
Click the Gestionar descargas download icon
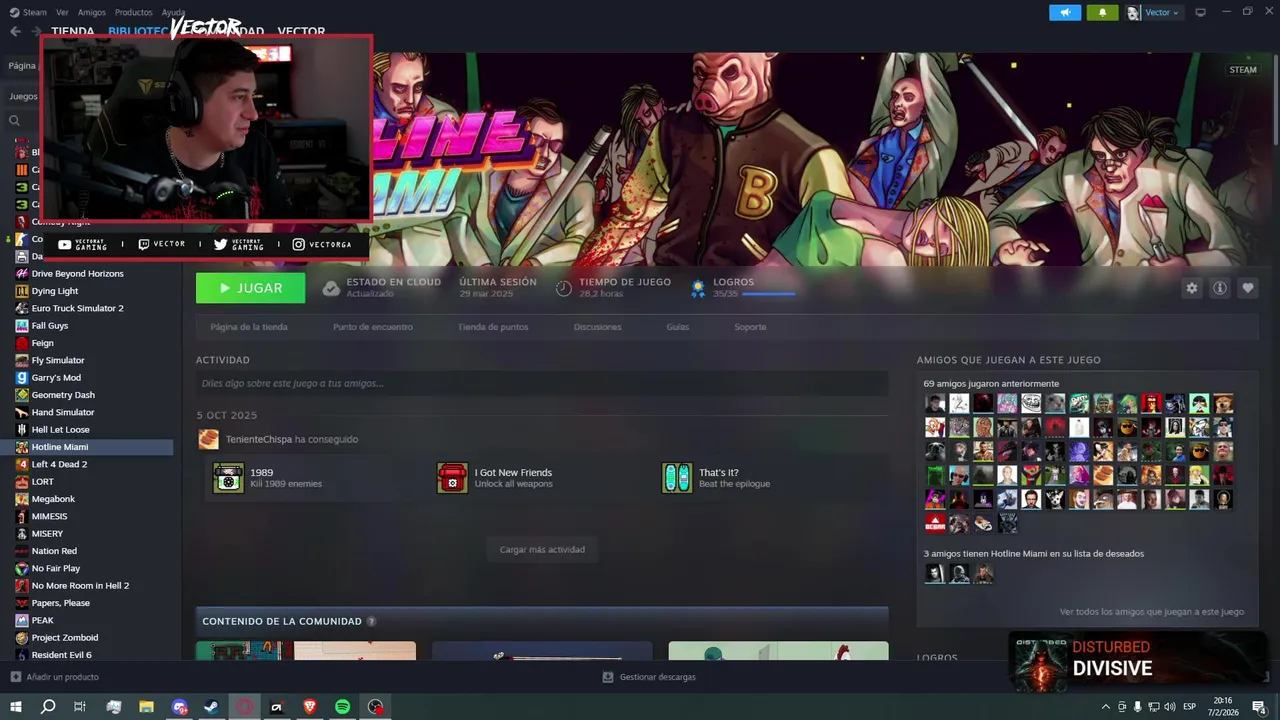607,677
